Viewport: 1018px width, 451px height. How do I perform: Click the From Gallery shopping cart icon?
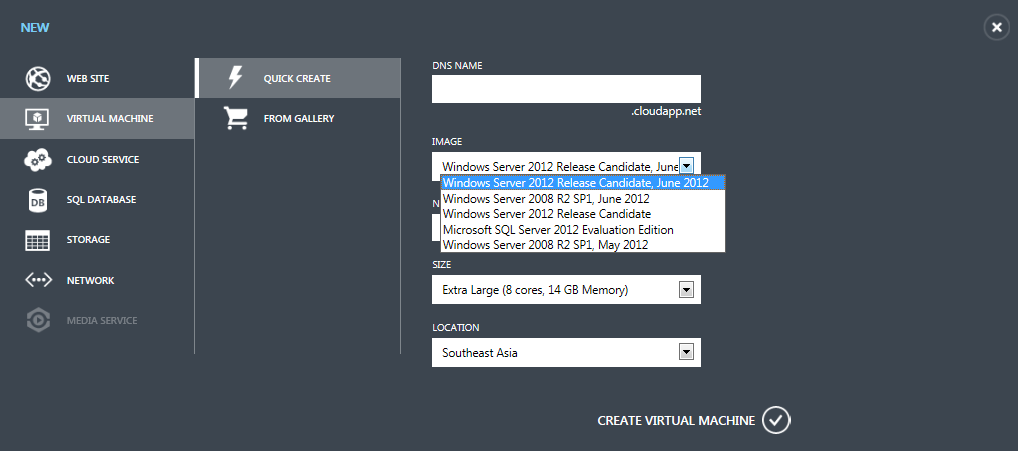235,118
